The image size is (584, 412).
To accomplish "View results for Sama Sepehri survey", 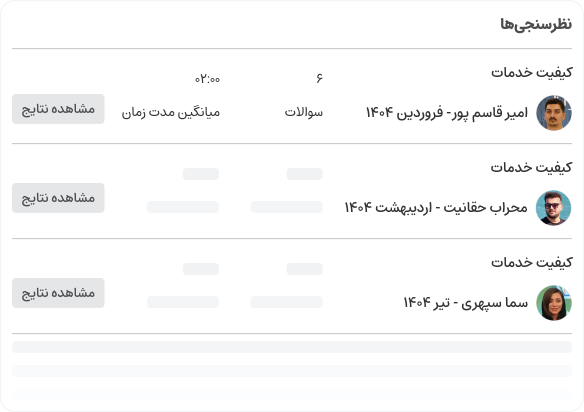I will (58, 293).
